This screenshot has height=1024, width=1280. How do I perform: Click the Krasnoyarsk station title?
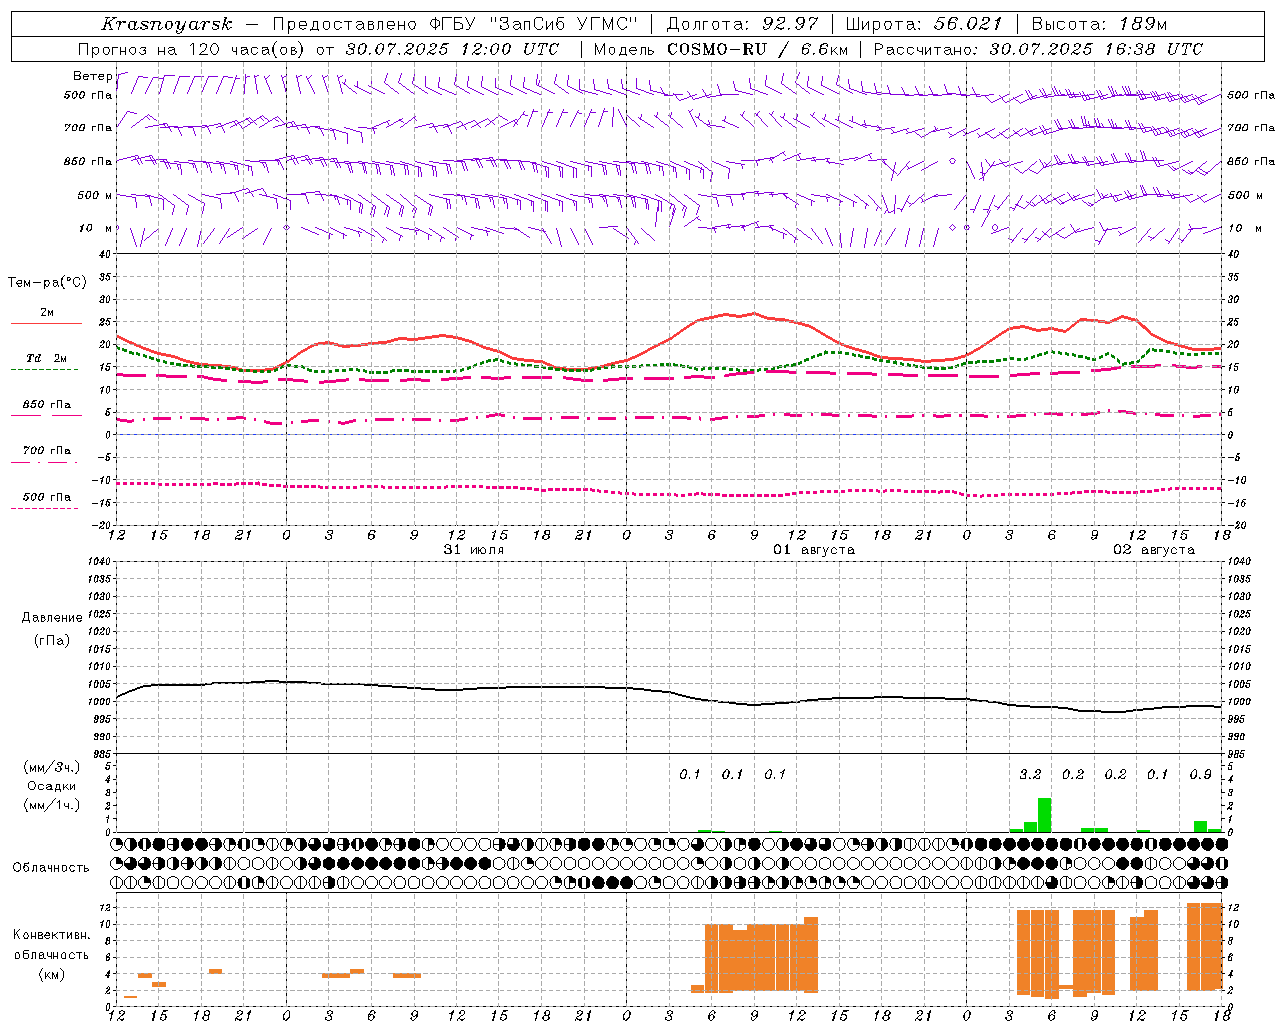tap(167, 24)
